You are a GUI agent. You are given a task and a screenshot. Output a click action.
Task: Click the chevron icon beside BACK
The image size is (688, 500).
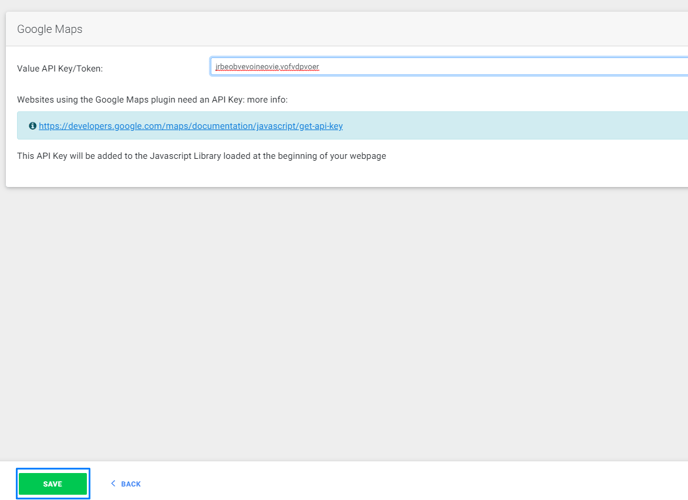tap(113, 483)
